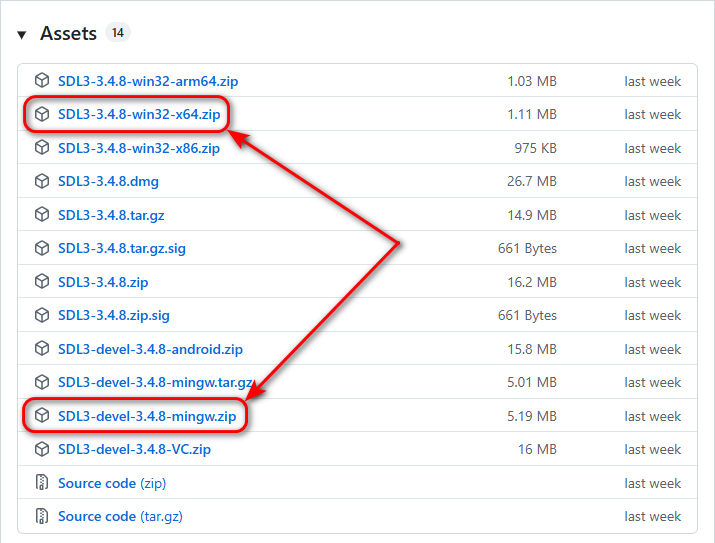Click package icon beside SDL3-devel-3.4.8-android.zip

tap(42, 348)
